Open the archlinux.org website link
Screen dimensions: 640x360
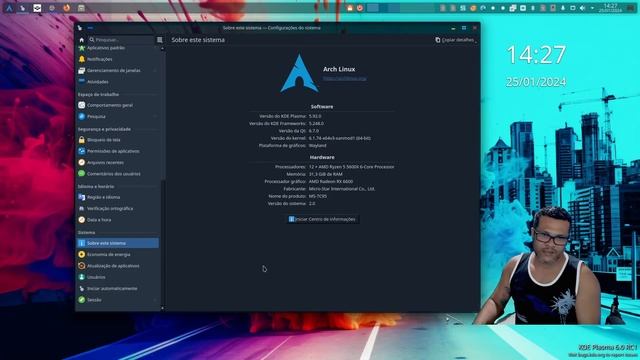pos(345,78)
